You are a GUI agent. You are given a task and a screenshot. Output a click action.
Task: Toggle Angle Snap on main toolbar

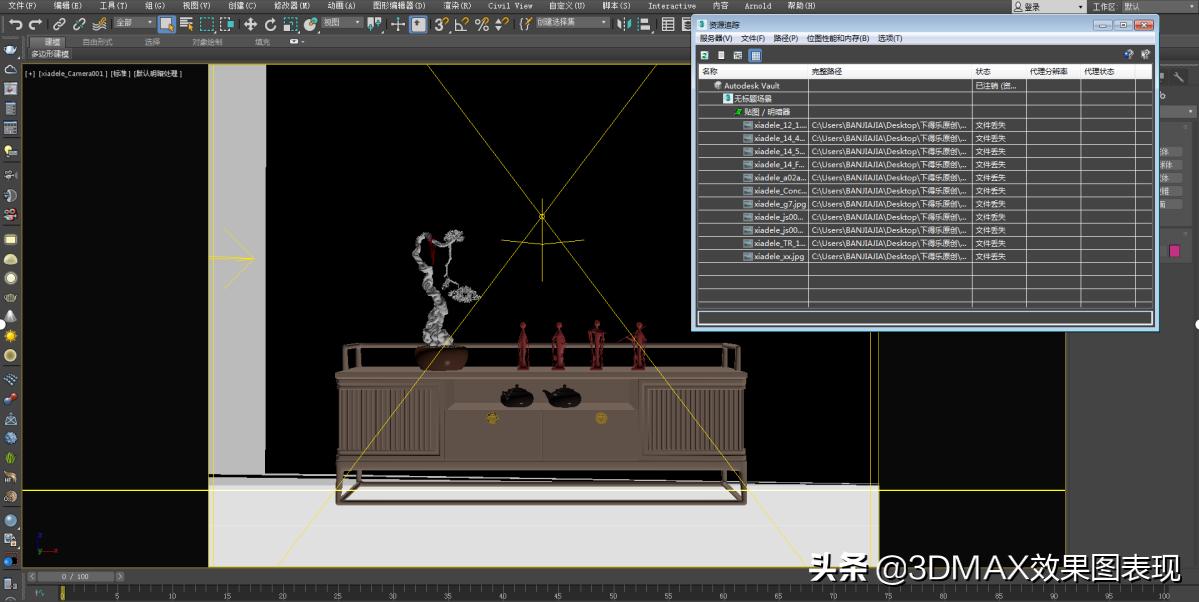click(x=460, y=24)
